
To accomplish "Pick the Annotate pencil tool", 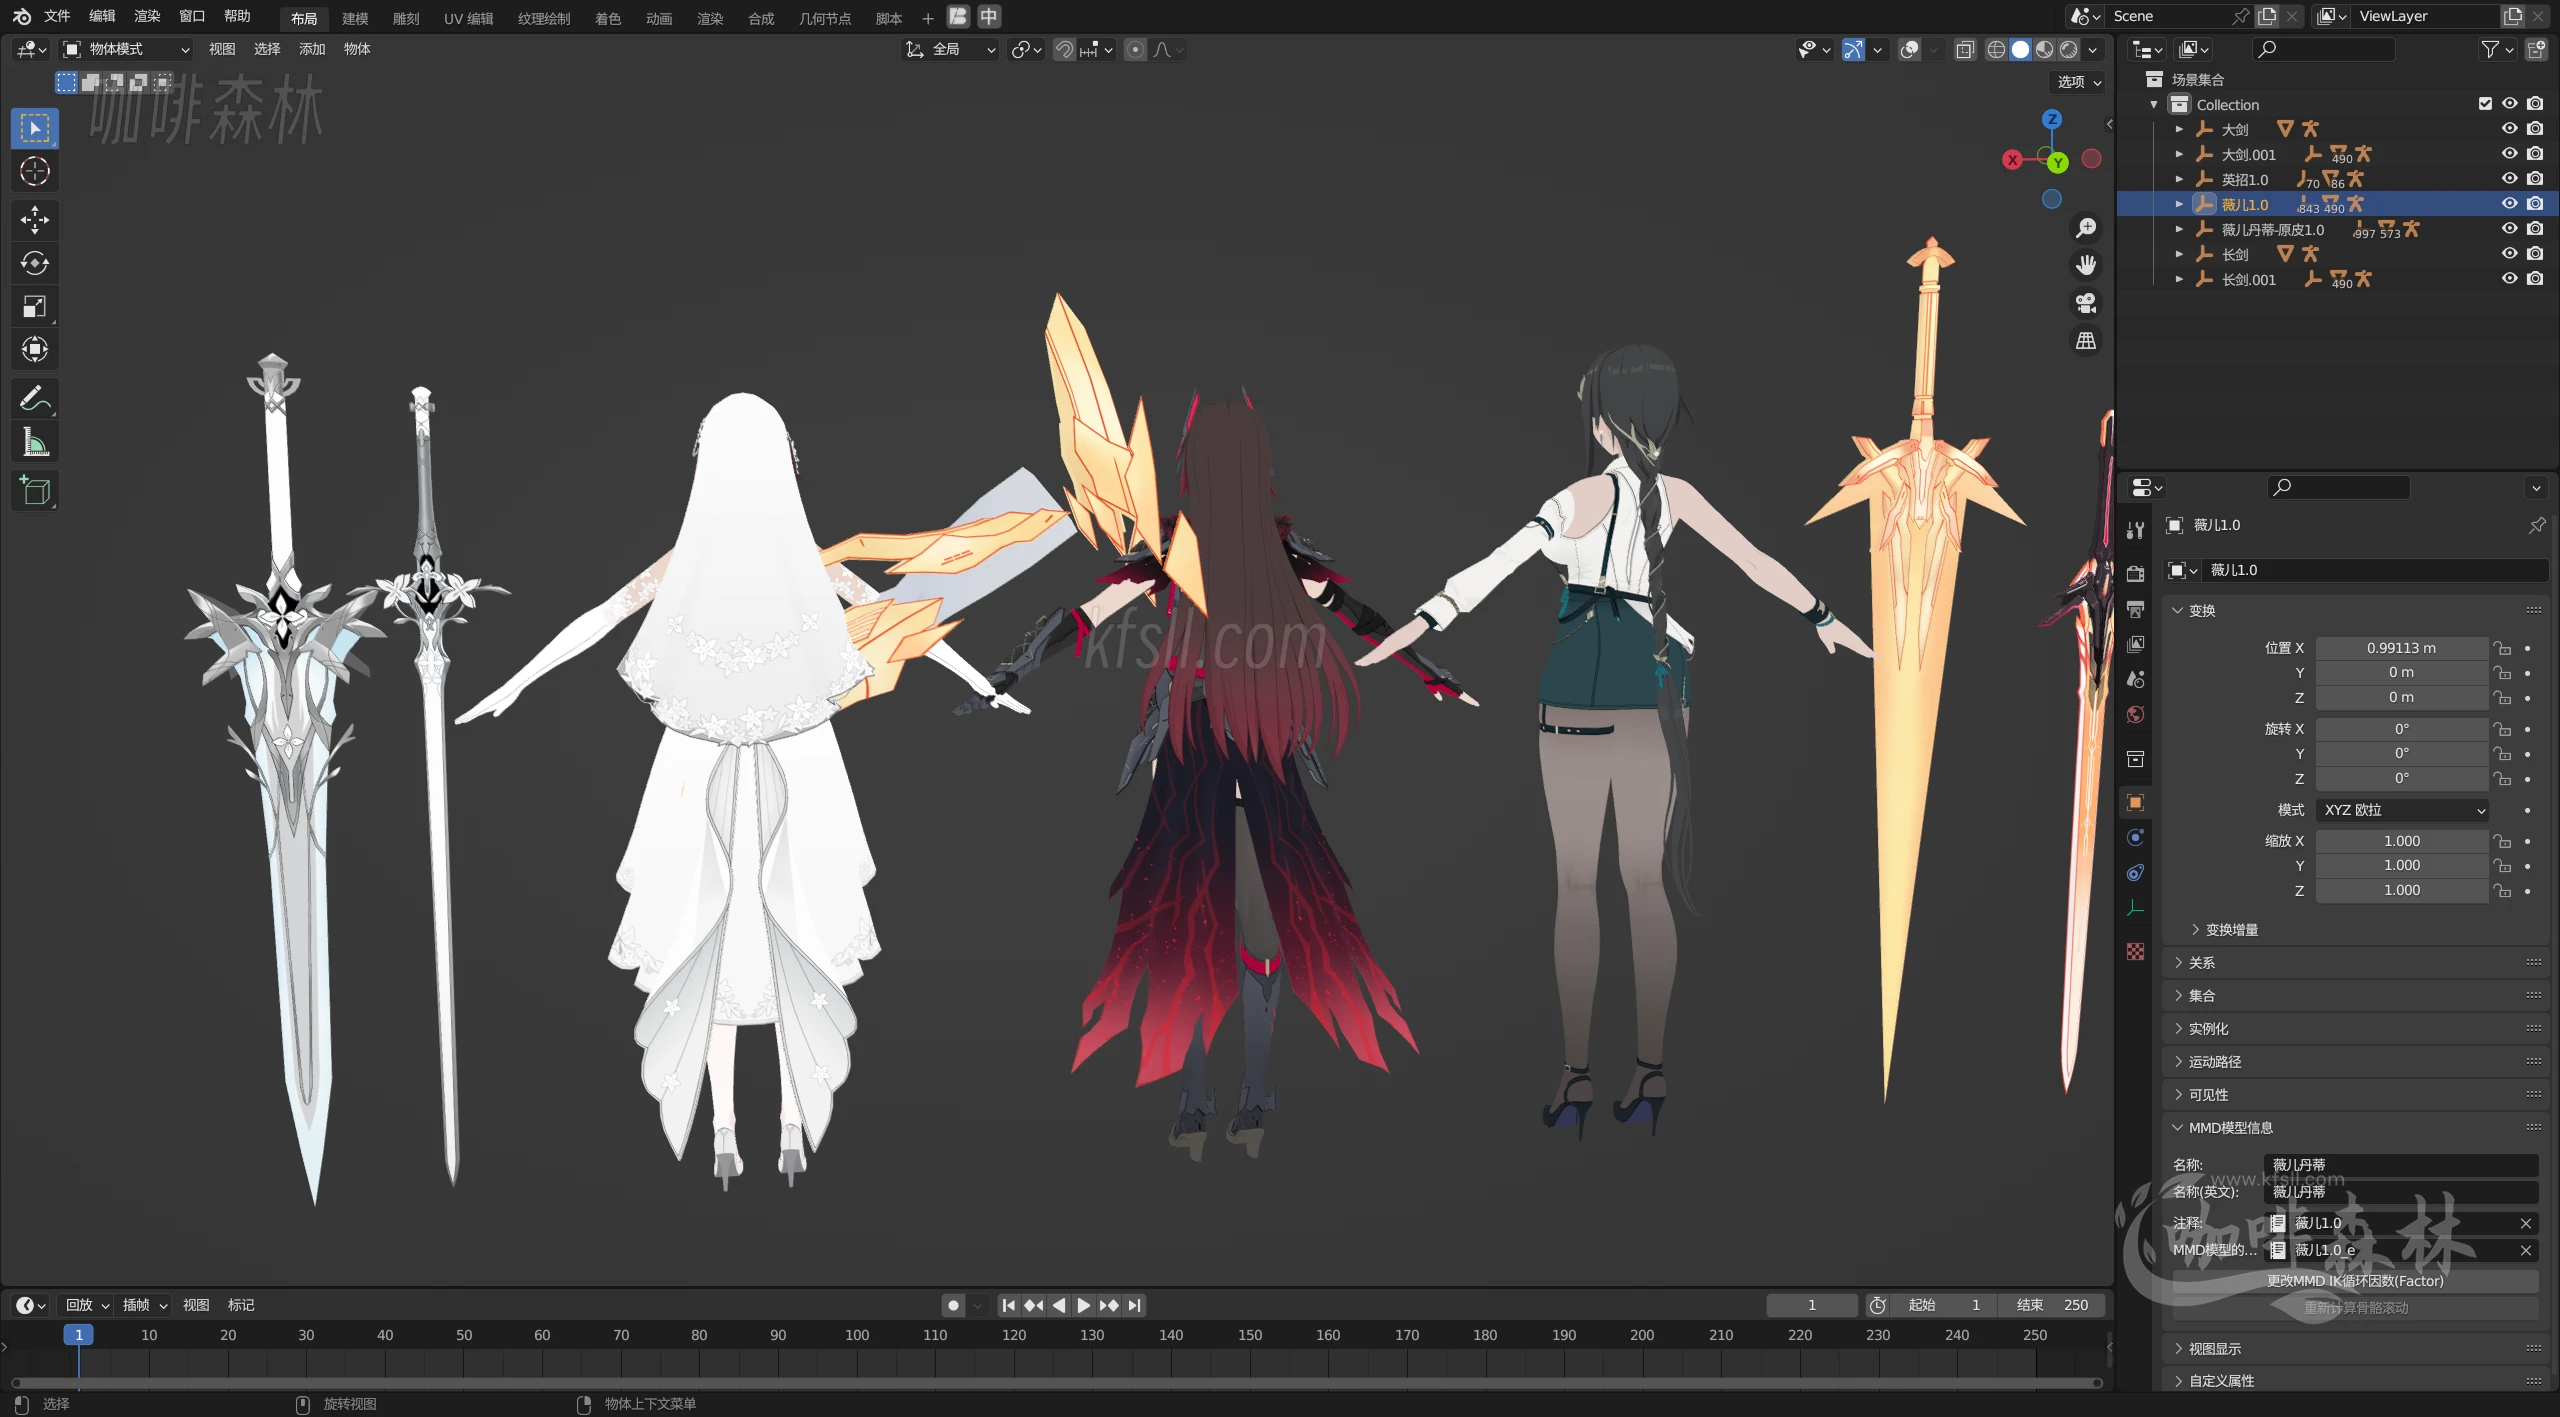I will 35,399.
